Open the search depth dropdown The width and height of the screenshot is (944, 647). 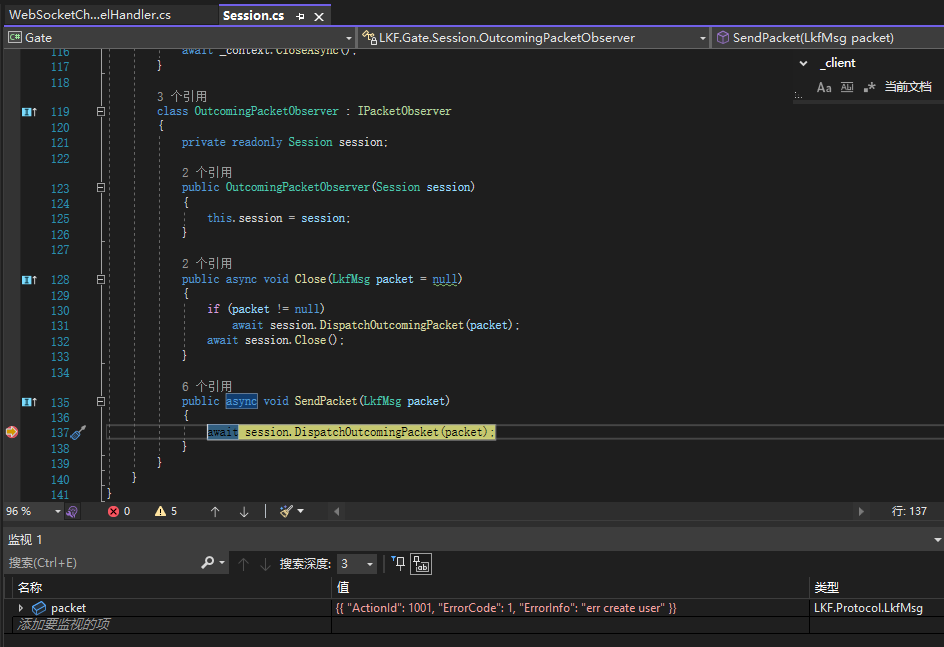[357, 564]
